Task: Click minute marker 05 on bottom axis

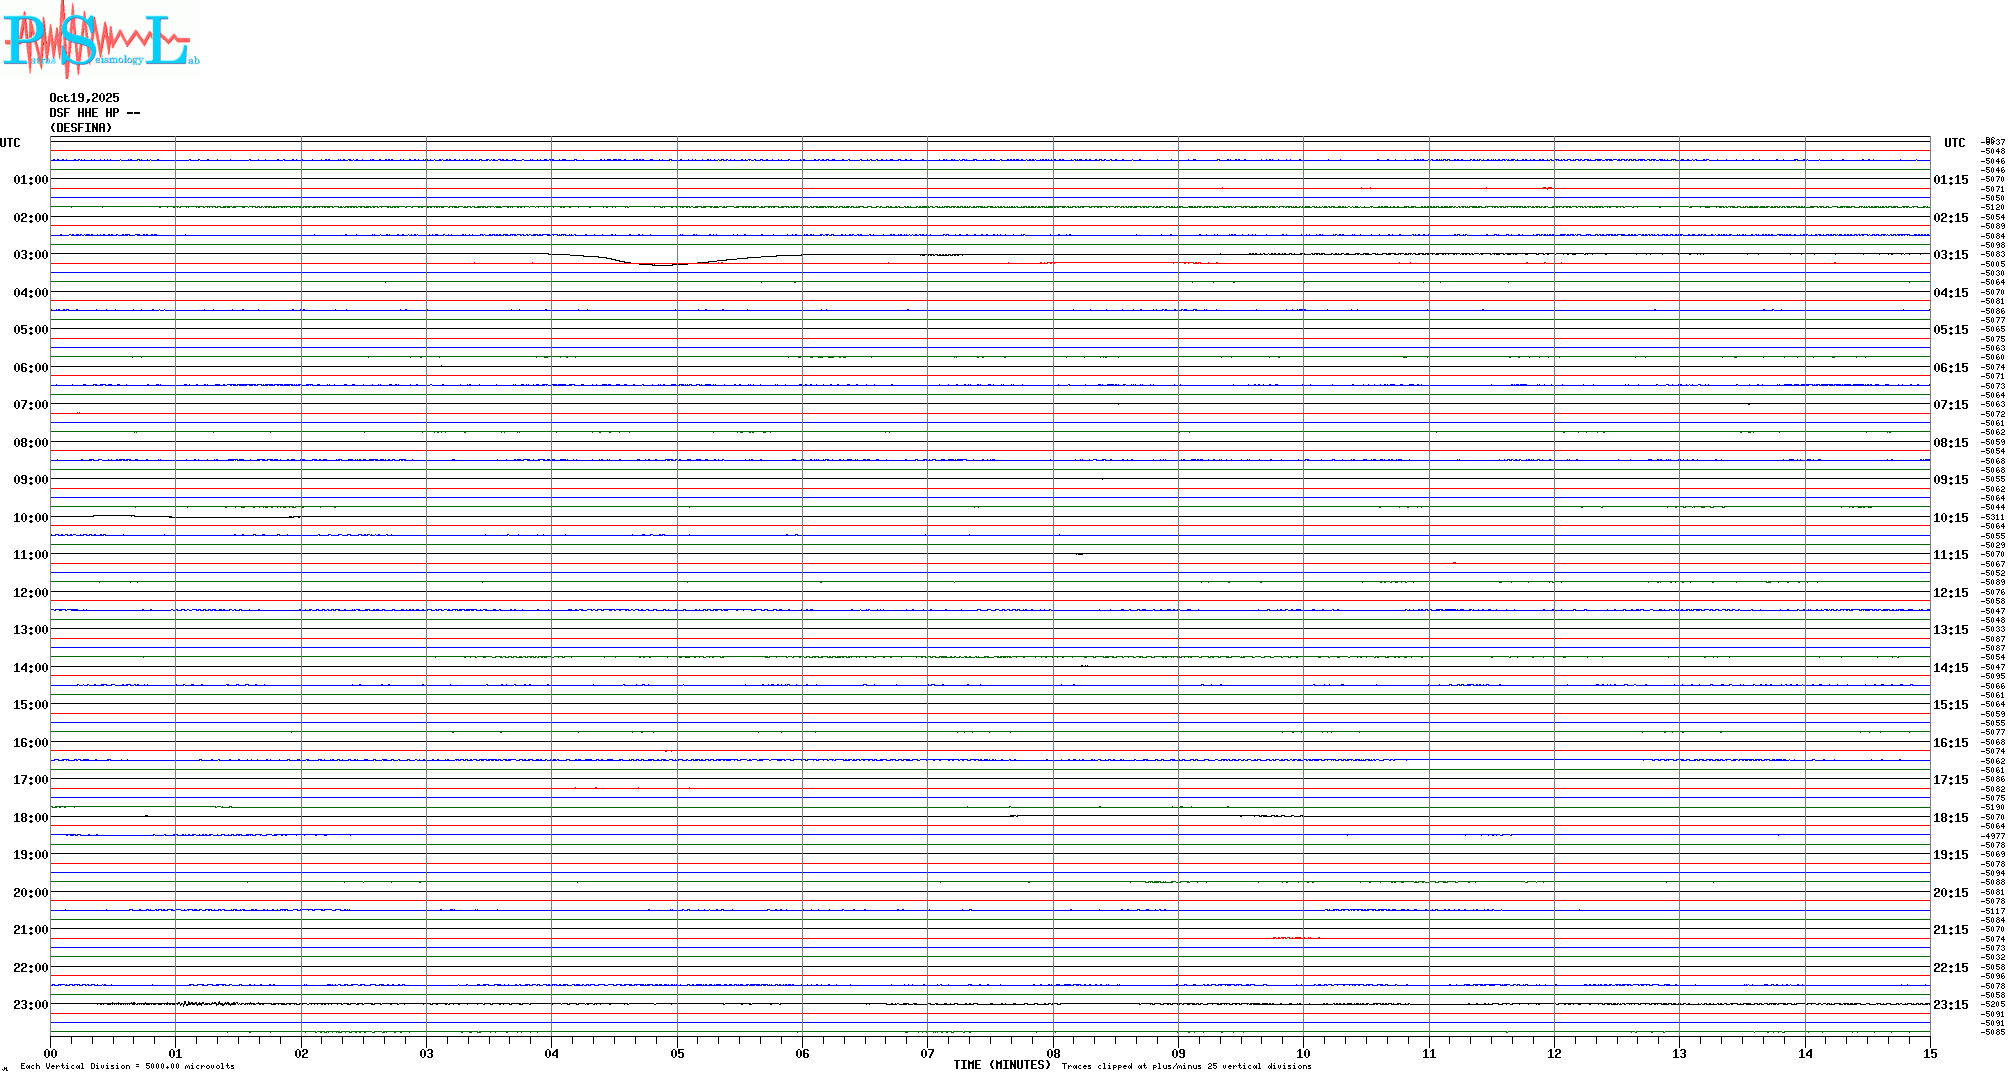Action: 677,1054
